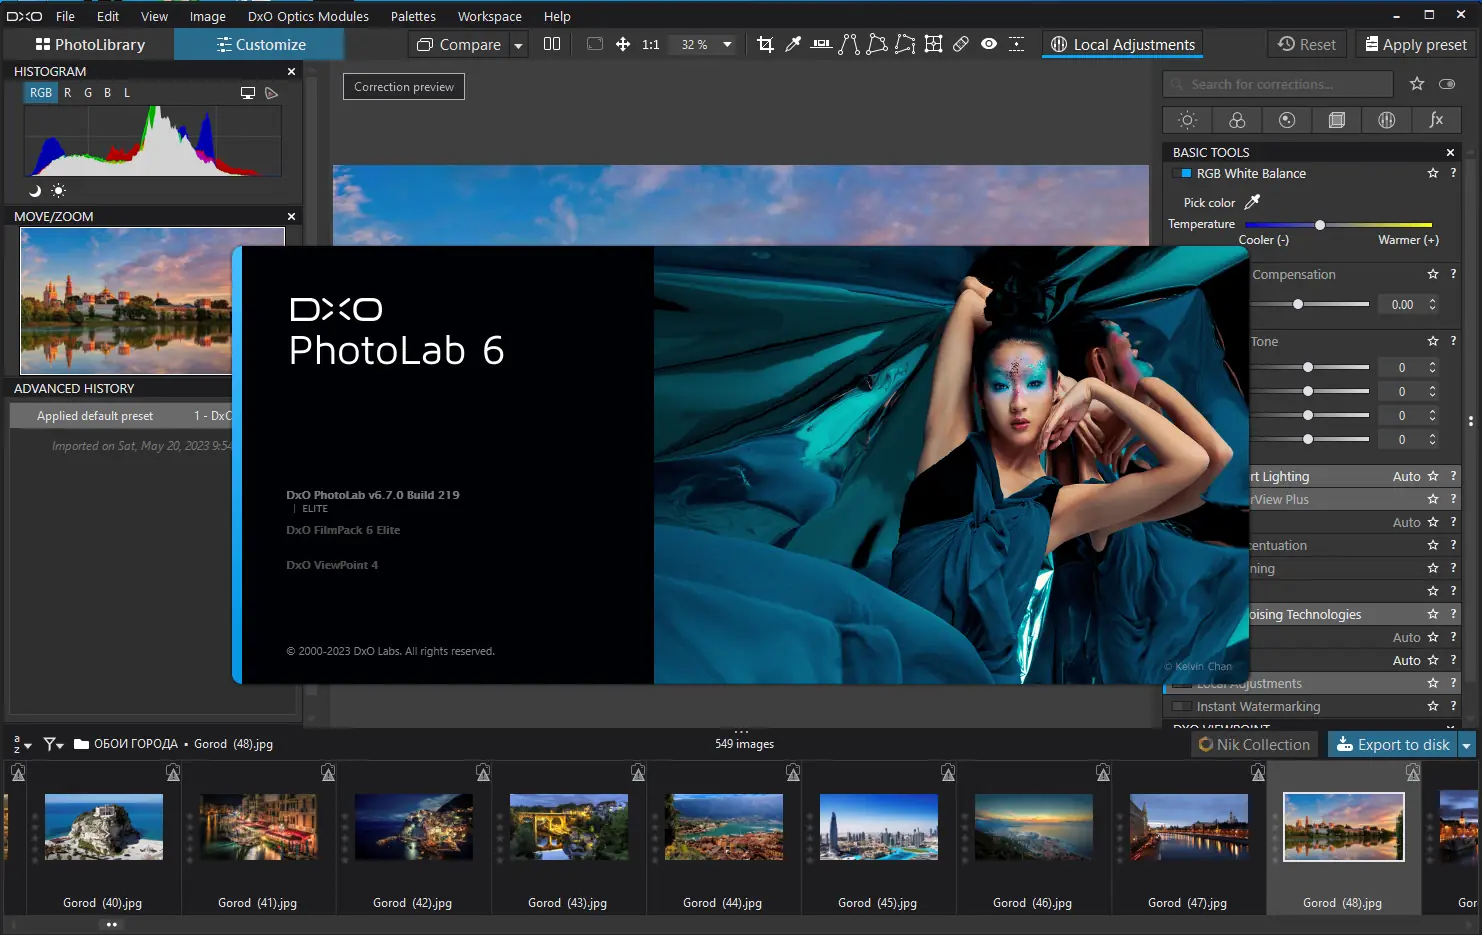Switch to side-by-side view

(x=552, y=44)
